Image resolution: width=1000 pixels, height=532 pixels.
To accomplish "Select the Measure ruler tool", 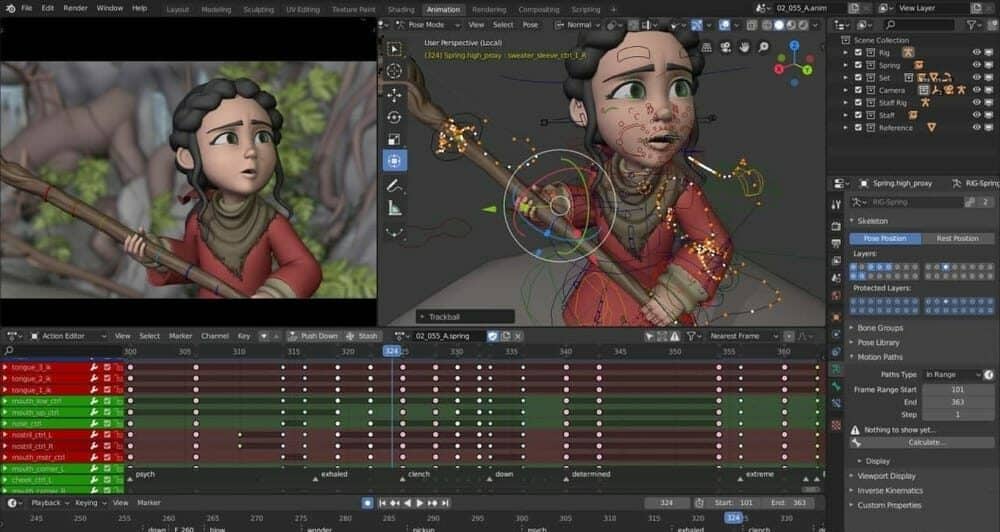I will click(x=394, y=207).
